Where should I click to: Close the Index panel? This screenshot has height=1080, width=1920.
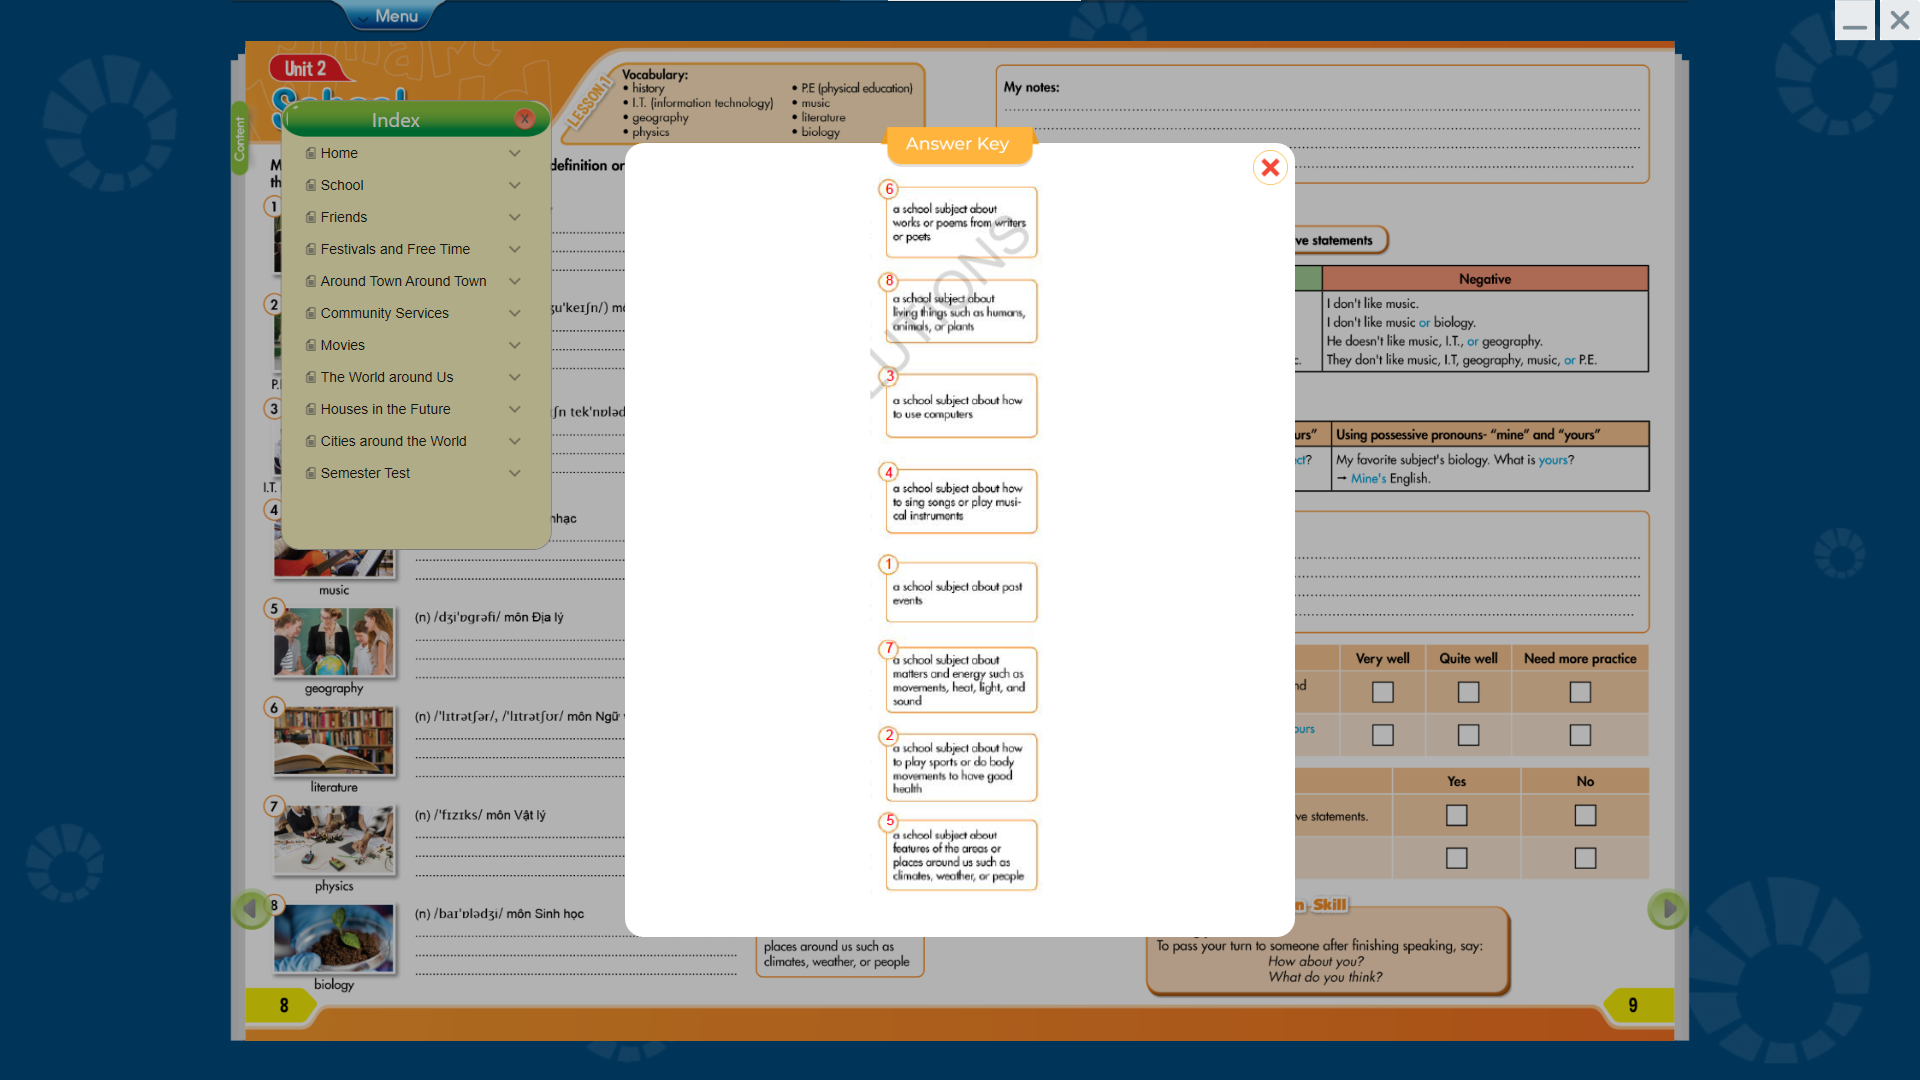[525, 119]
